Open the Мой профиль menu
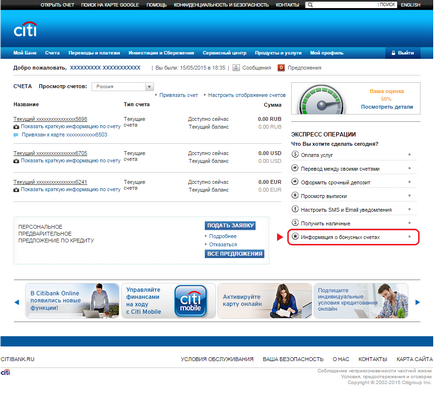The height and width of the screenshot is (398, 434). [x=327, y=53]
